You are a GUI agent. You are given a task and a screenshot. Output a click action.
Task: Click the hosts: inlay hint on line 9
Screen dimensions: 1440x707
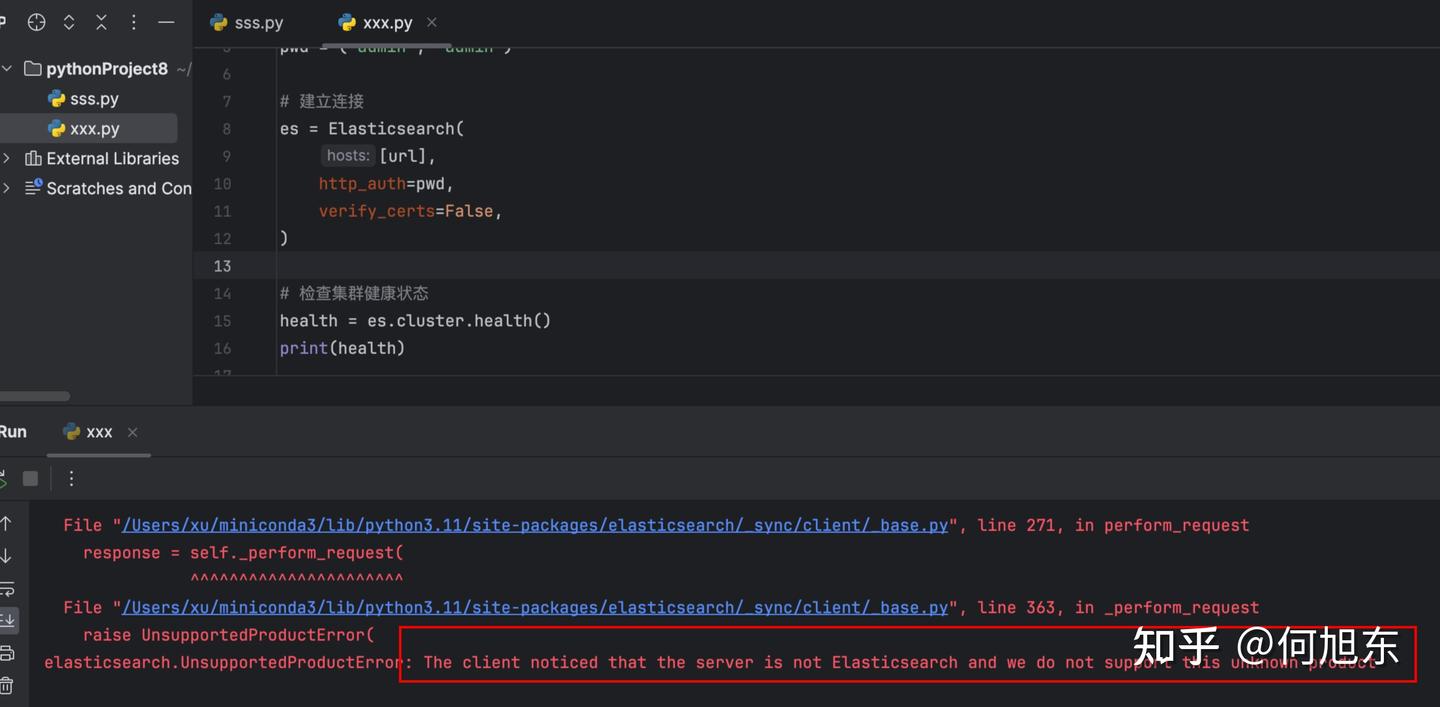(x=348, y=156)
